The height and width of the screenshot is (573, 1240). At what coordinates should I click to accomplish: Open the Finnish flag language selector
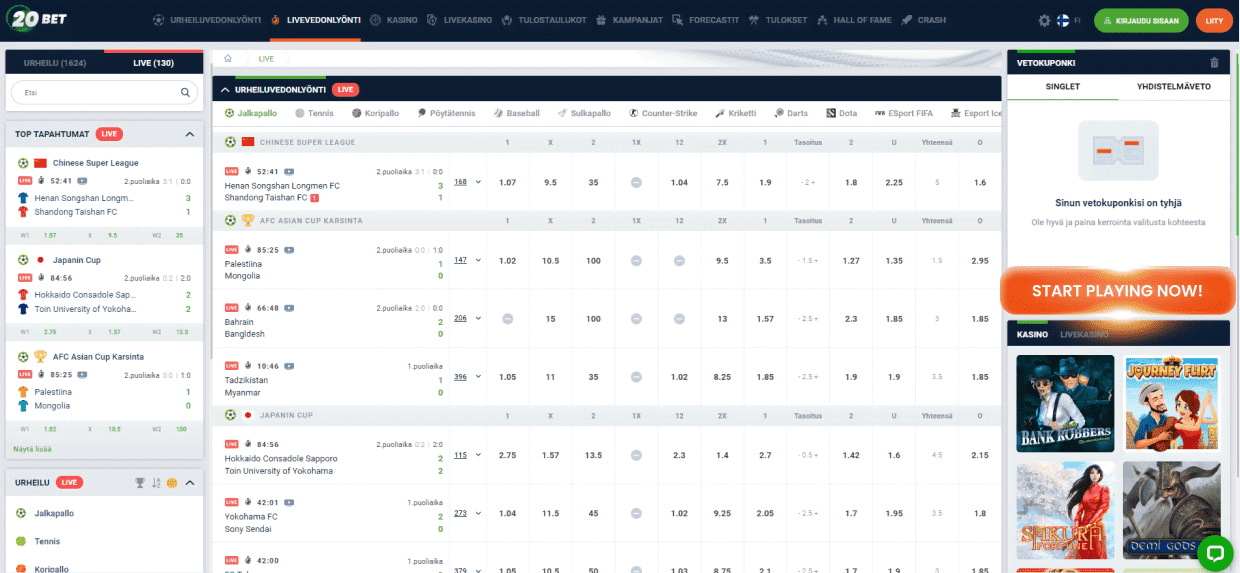1065,20
